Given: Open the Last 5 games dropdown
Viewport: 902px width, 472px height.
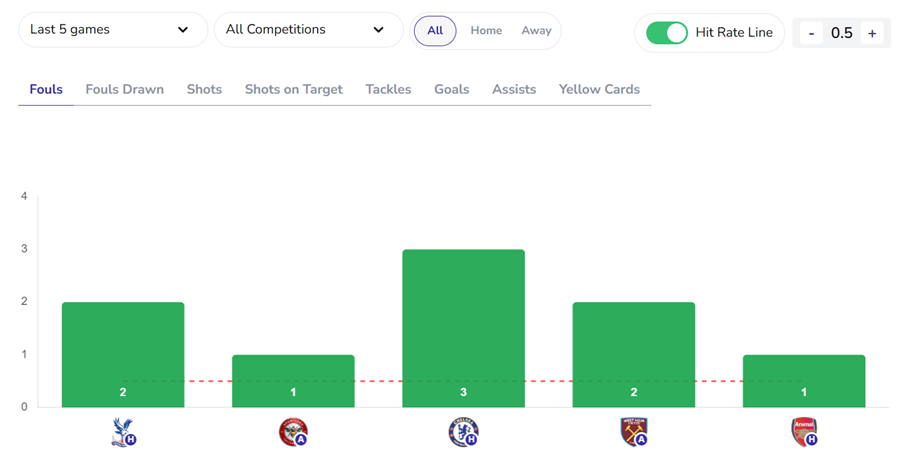Looking at the screenshot, I should tap(112, 30).
